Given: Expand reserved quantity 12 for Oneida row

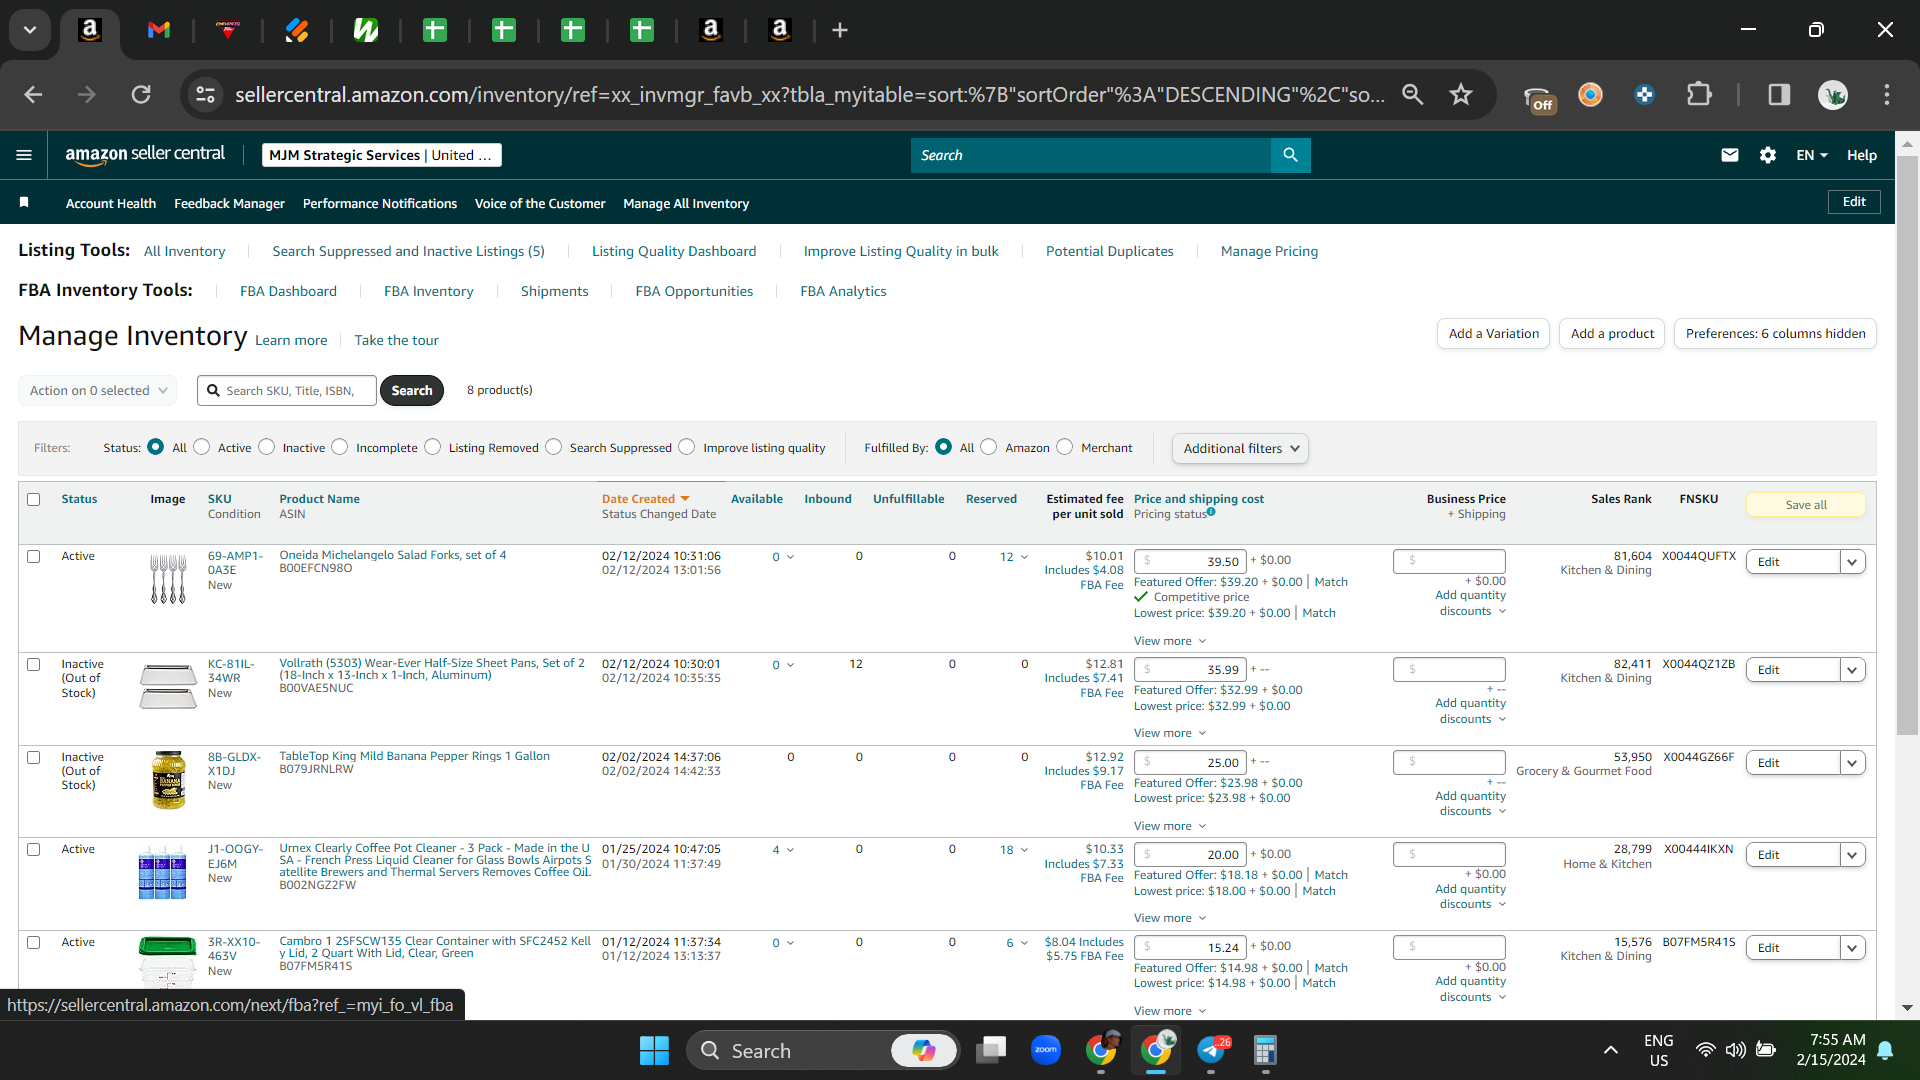Looking at the screenshot, I should pyautogui.click(x=1014, y=557).
